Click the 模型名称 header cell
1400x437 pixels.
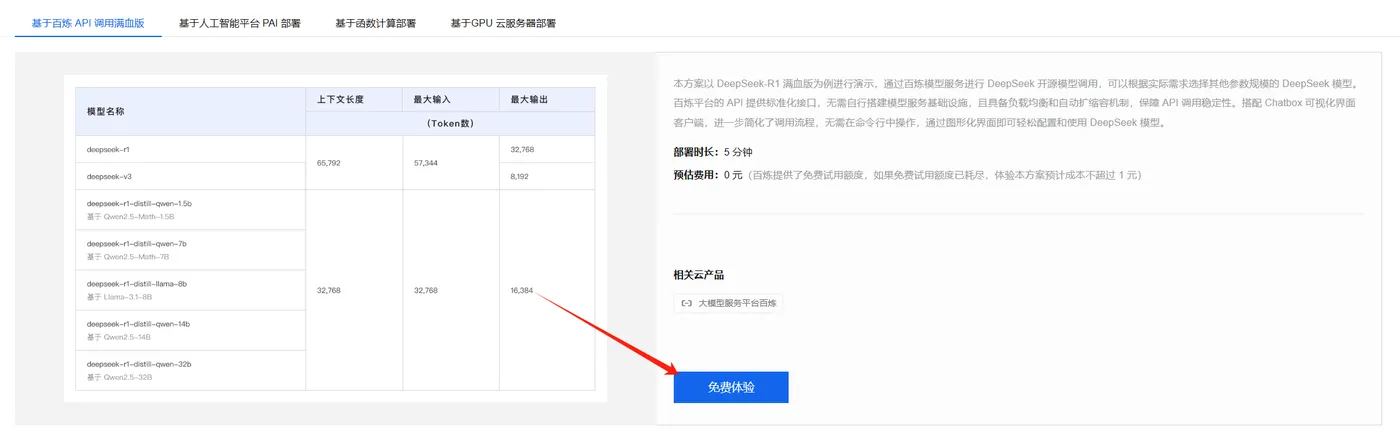pos(190,111)
